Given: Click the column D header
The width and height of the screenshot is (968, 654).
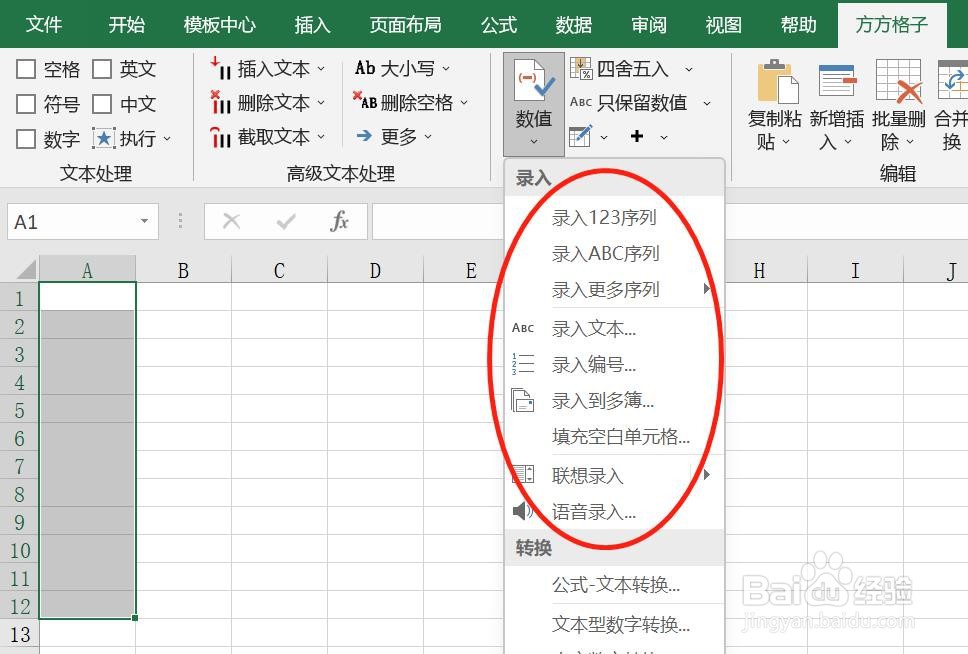Looking at the screenshot, I should point(375,270).
